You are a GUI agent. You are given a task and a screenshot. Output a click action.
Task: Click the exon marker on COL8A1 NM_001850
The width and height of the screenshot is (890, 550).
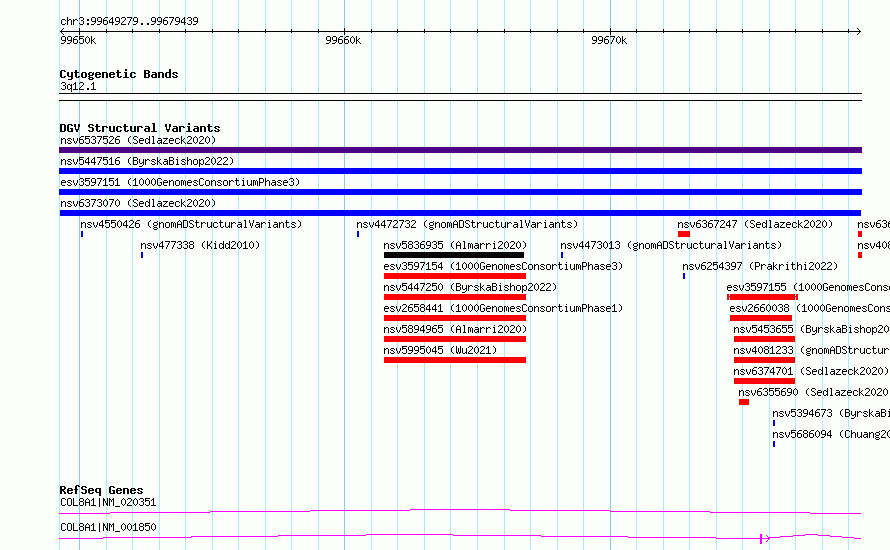[761, 539]
